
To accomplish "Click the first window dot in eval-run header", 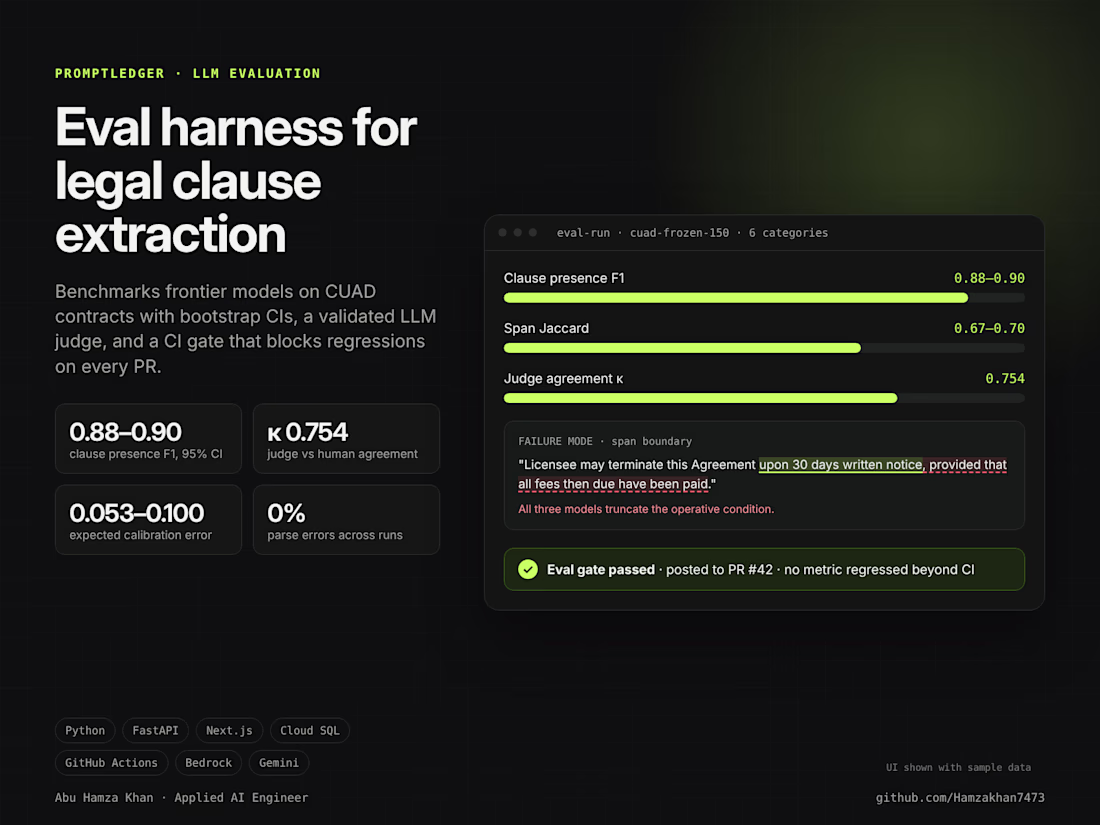I will 502,232.
